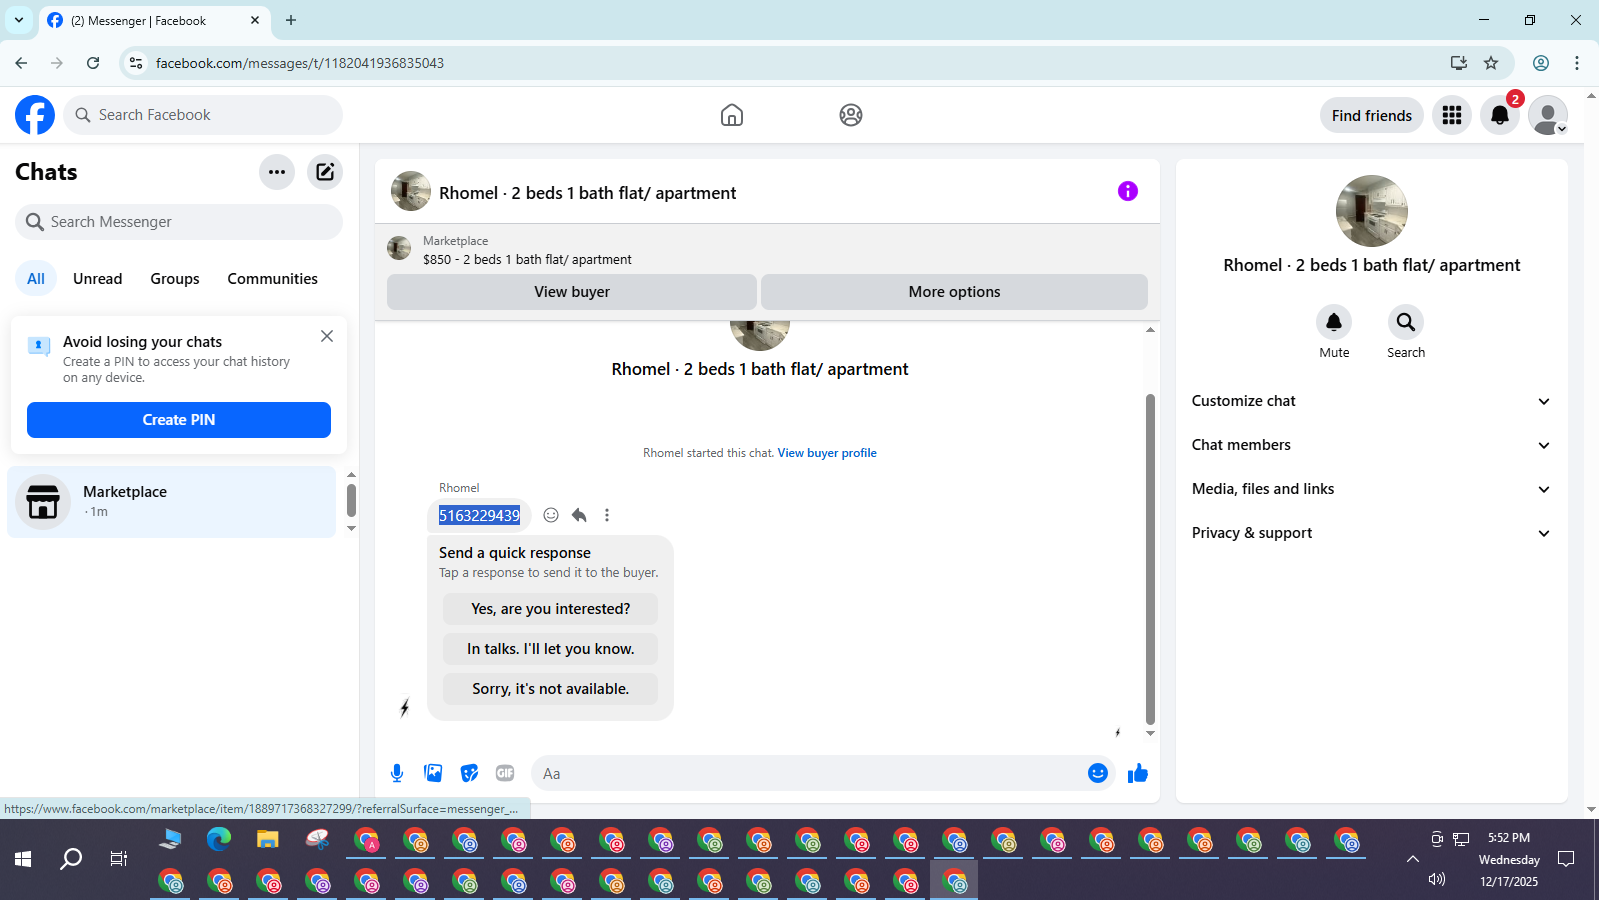Image resolution: width=1599 pixels, height=900 pixels.
Task: Open Windows taskbar search
Action: pyautogui.click(x=71, y=859)
